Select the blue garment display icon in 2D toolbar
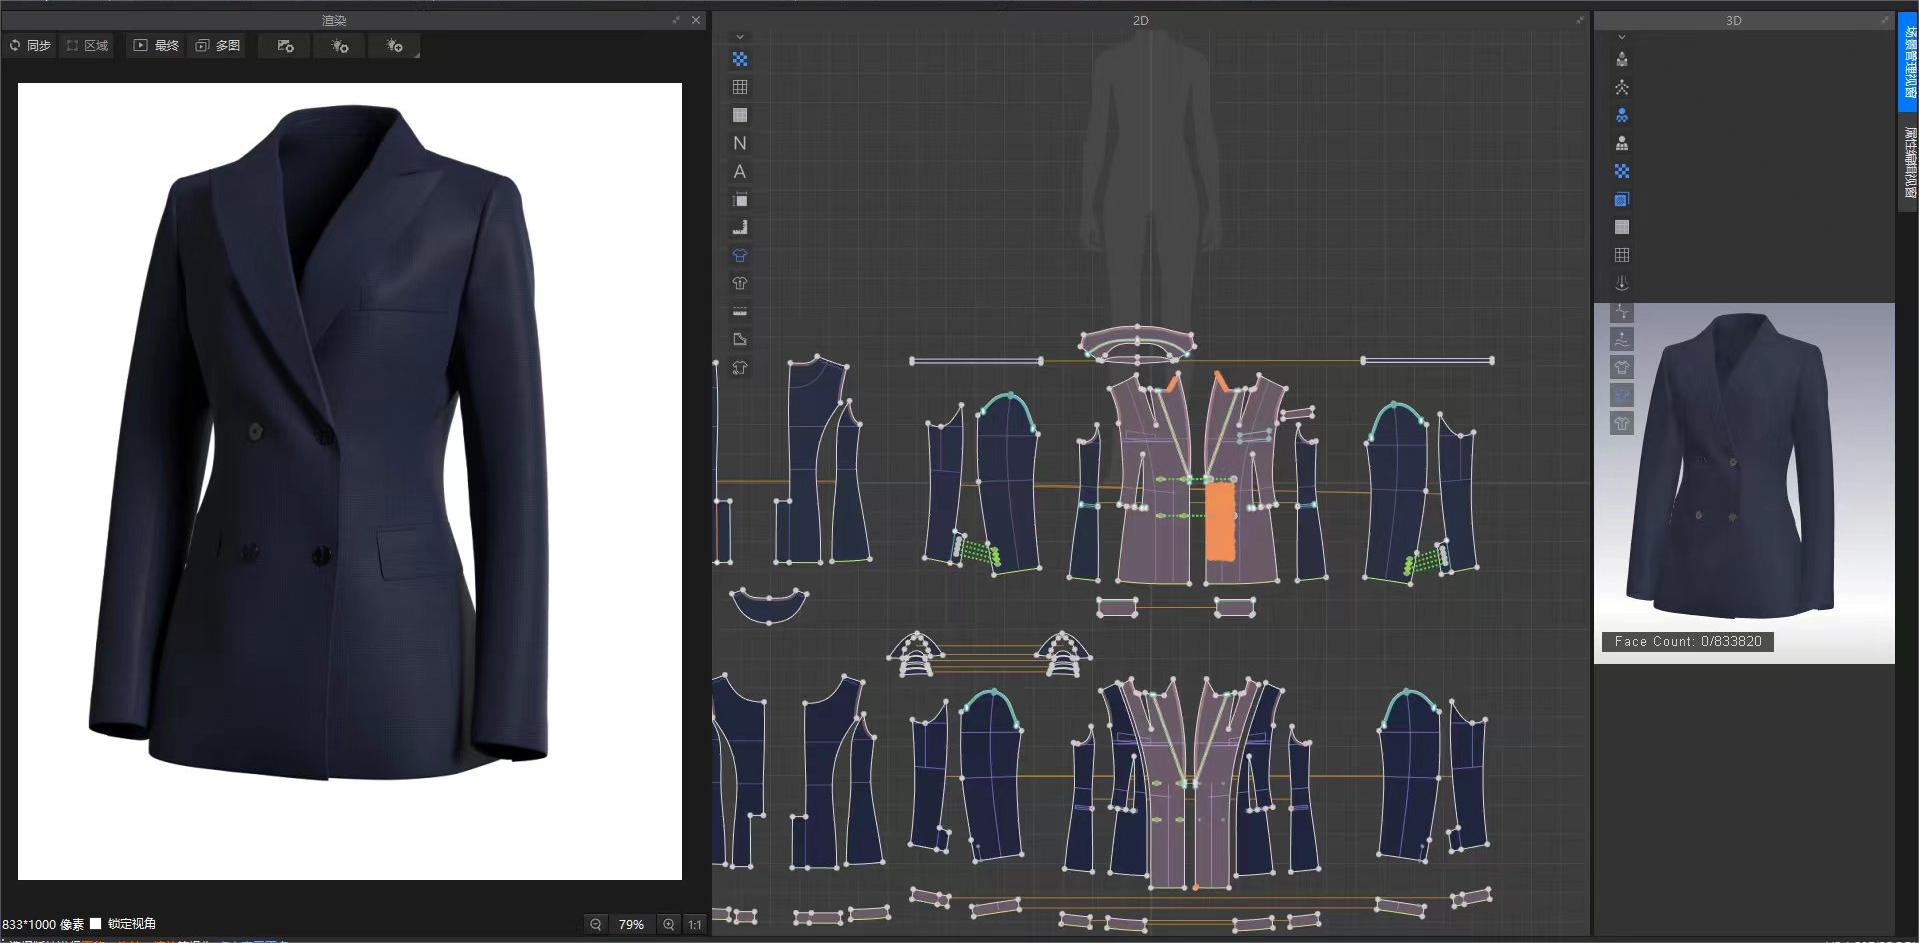 point(740,255)
